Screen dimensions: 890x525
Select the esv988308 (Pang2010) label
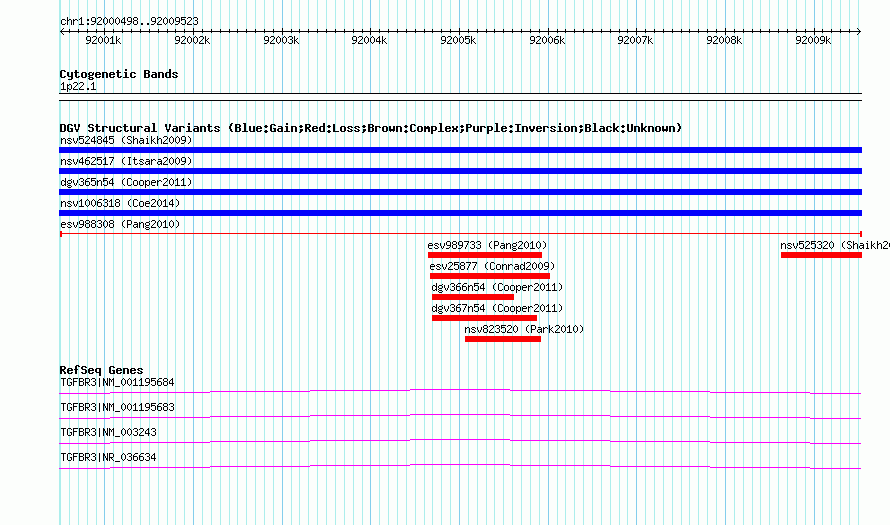pyautogui.click(x=120, y=224)
